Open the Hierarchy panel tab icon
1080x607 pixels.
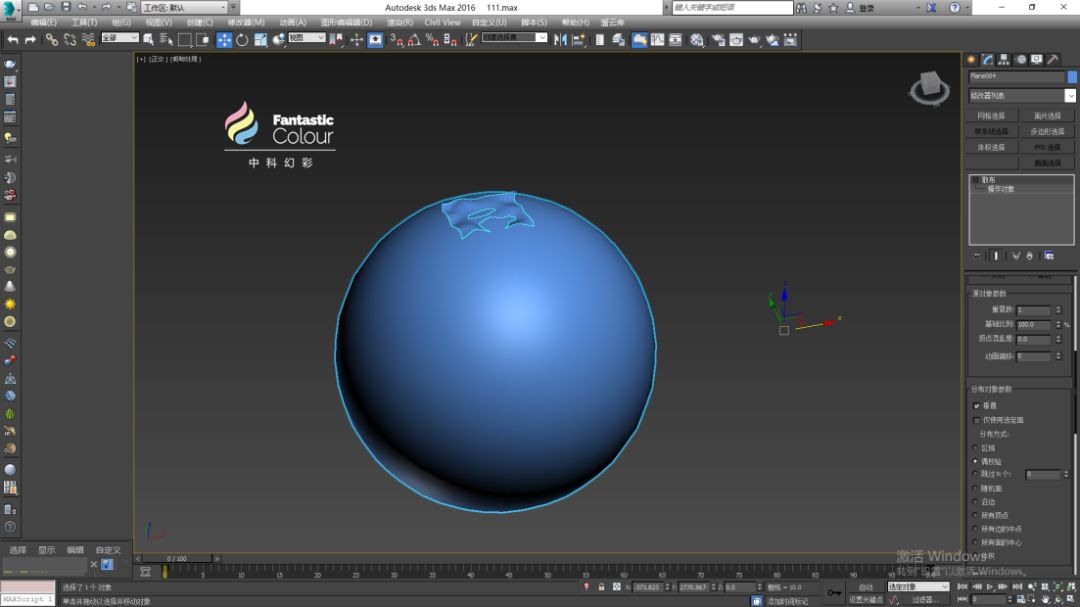coord(1003,59)
